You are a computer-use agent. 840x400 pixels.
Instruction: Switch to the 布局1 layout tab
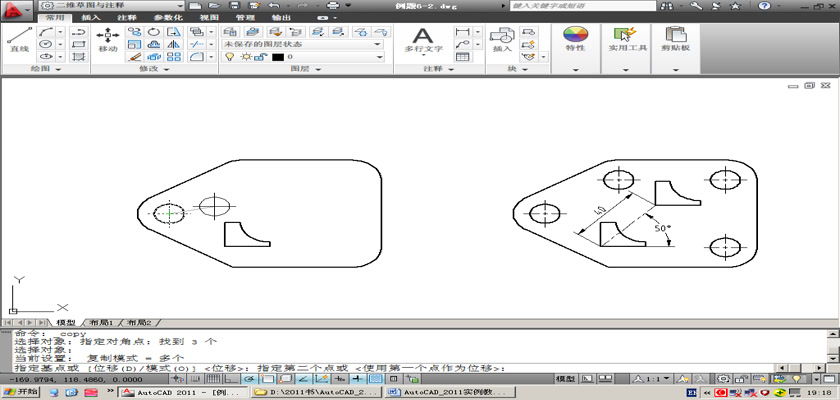99,323
